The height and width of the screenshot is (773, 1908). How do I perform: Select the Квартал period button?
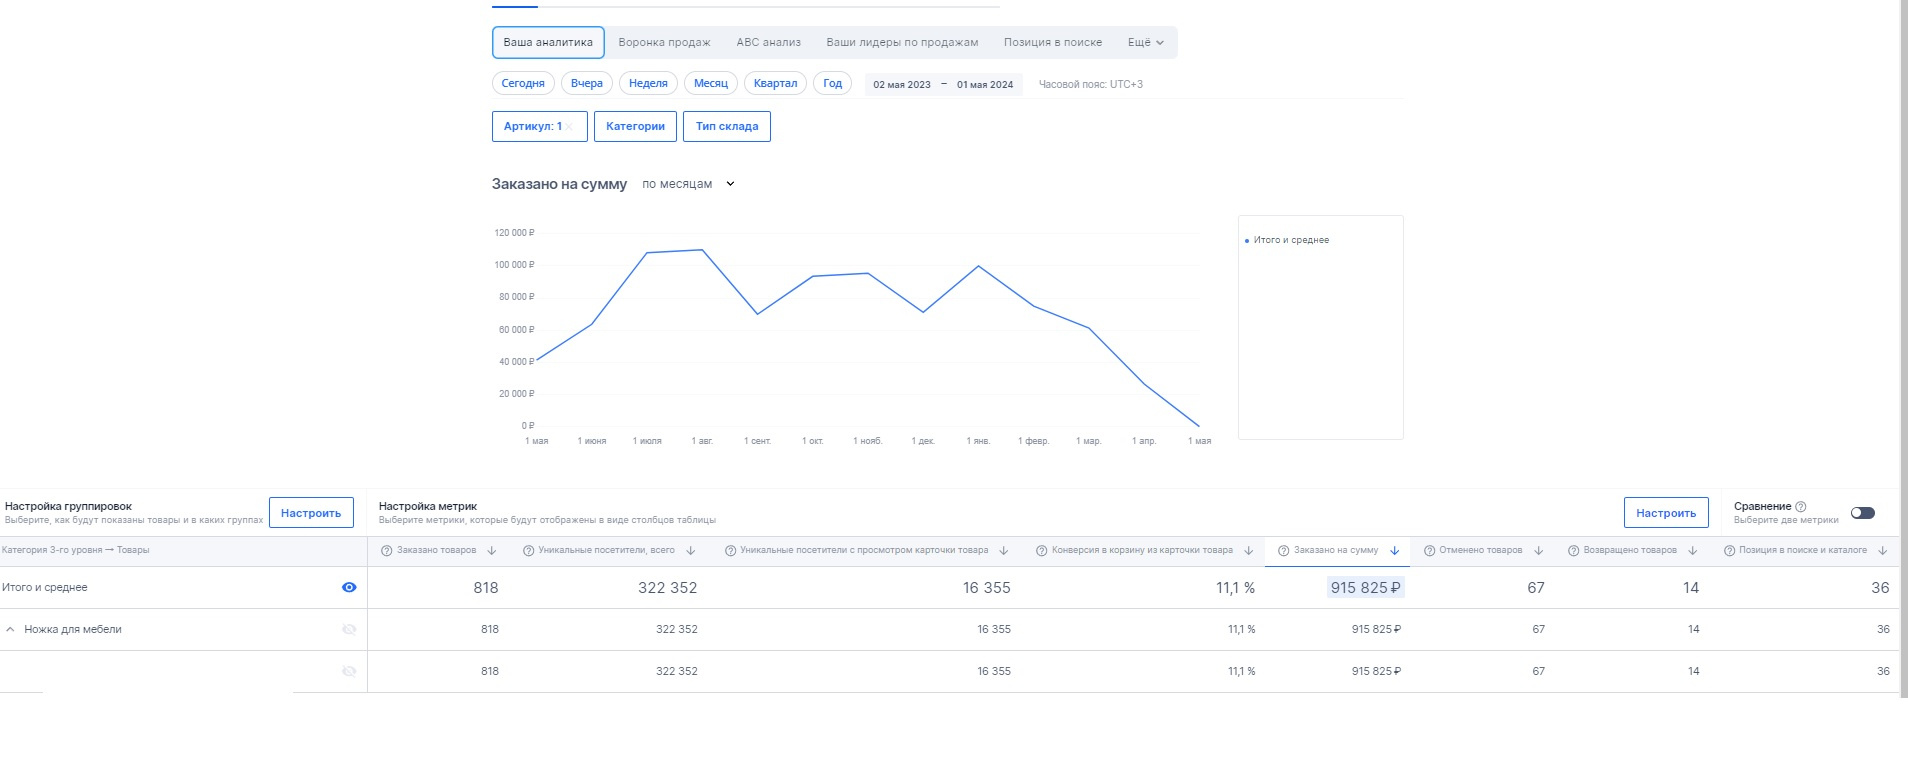[775, 84]
